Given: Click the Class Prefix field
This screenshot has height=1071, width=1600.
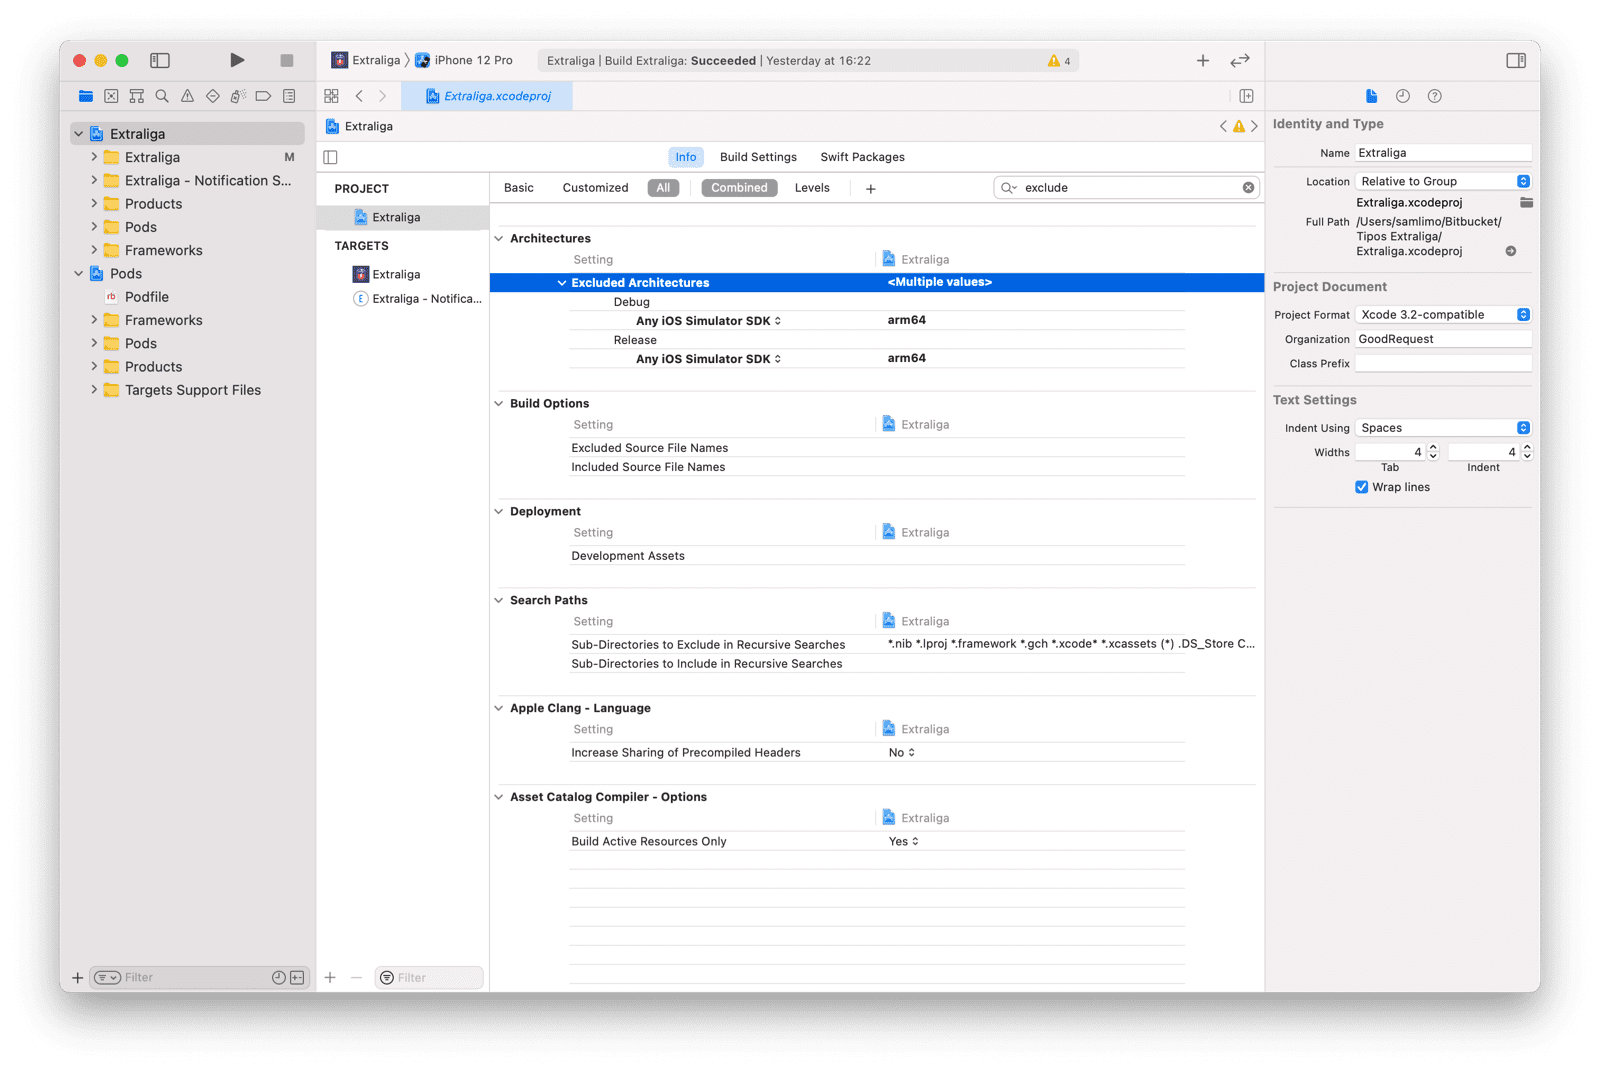Looking at the screenshot, I should tap(1443, 363).
